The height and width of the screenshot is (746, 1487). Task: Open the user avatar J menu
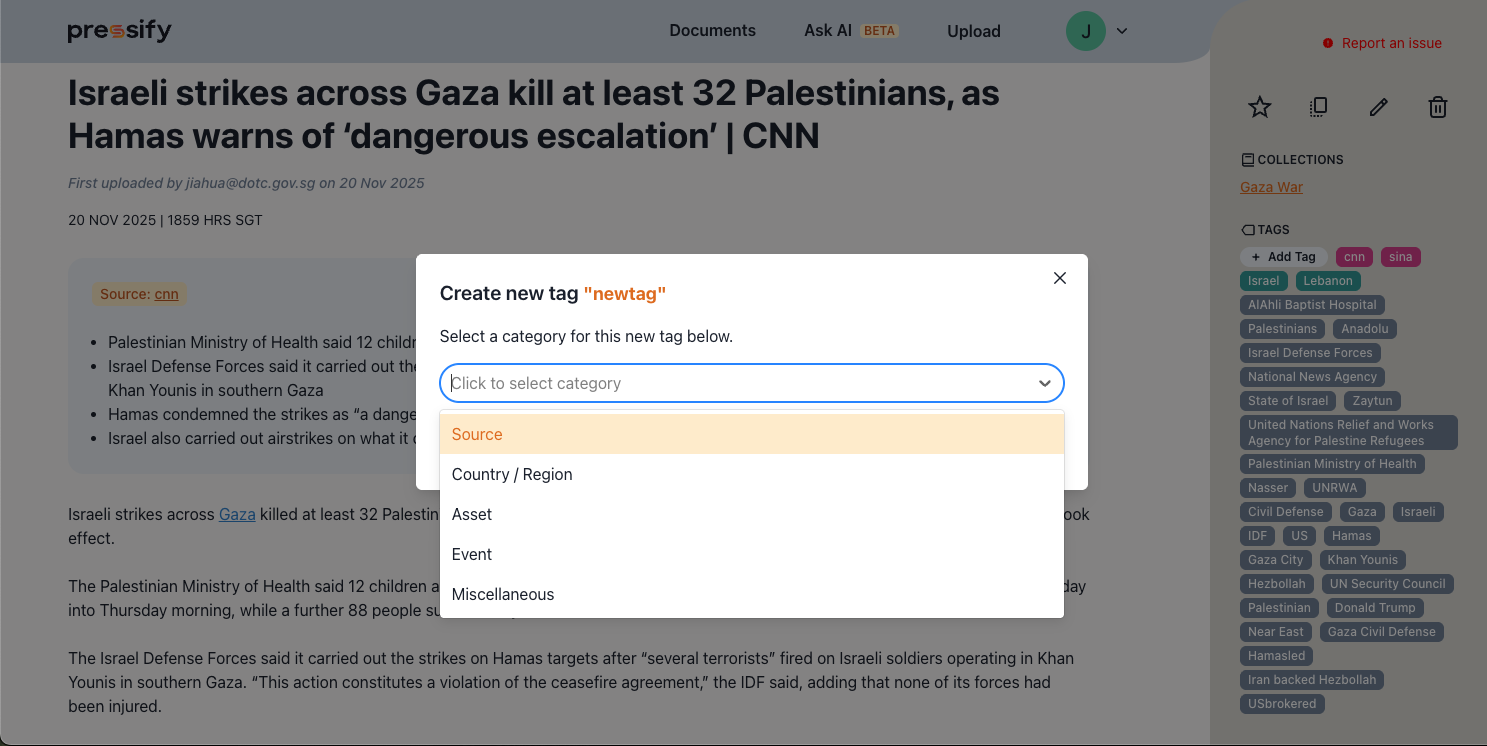(x=1085, y=31)
